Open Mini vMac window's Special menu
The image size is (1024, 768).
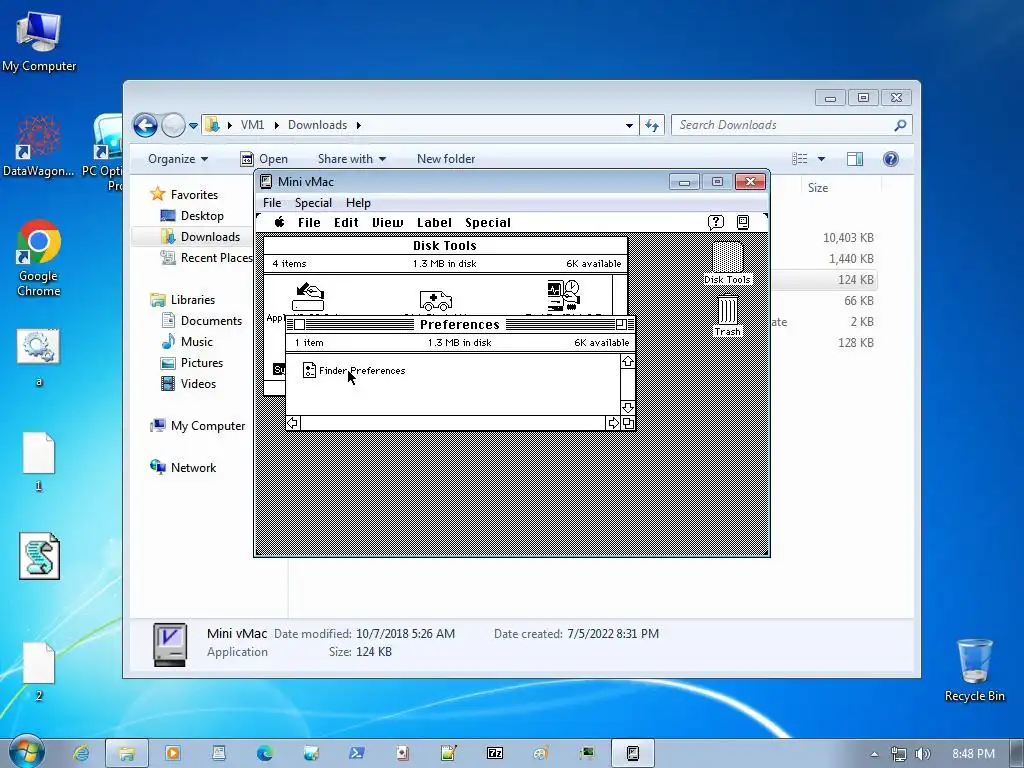click(313, 202)
